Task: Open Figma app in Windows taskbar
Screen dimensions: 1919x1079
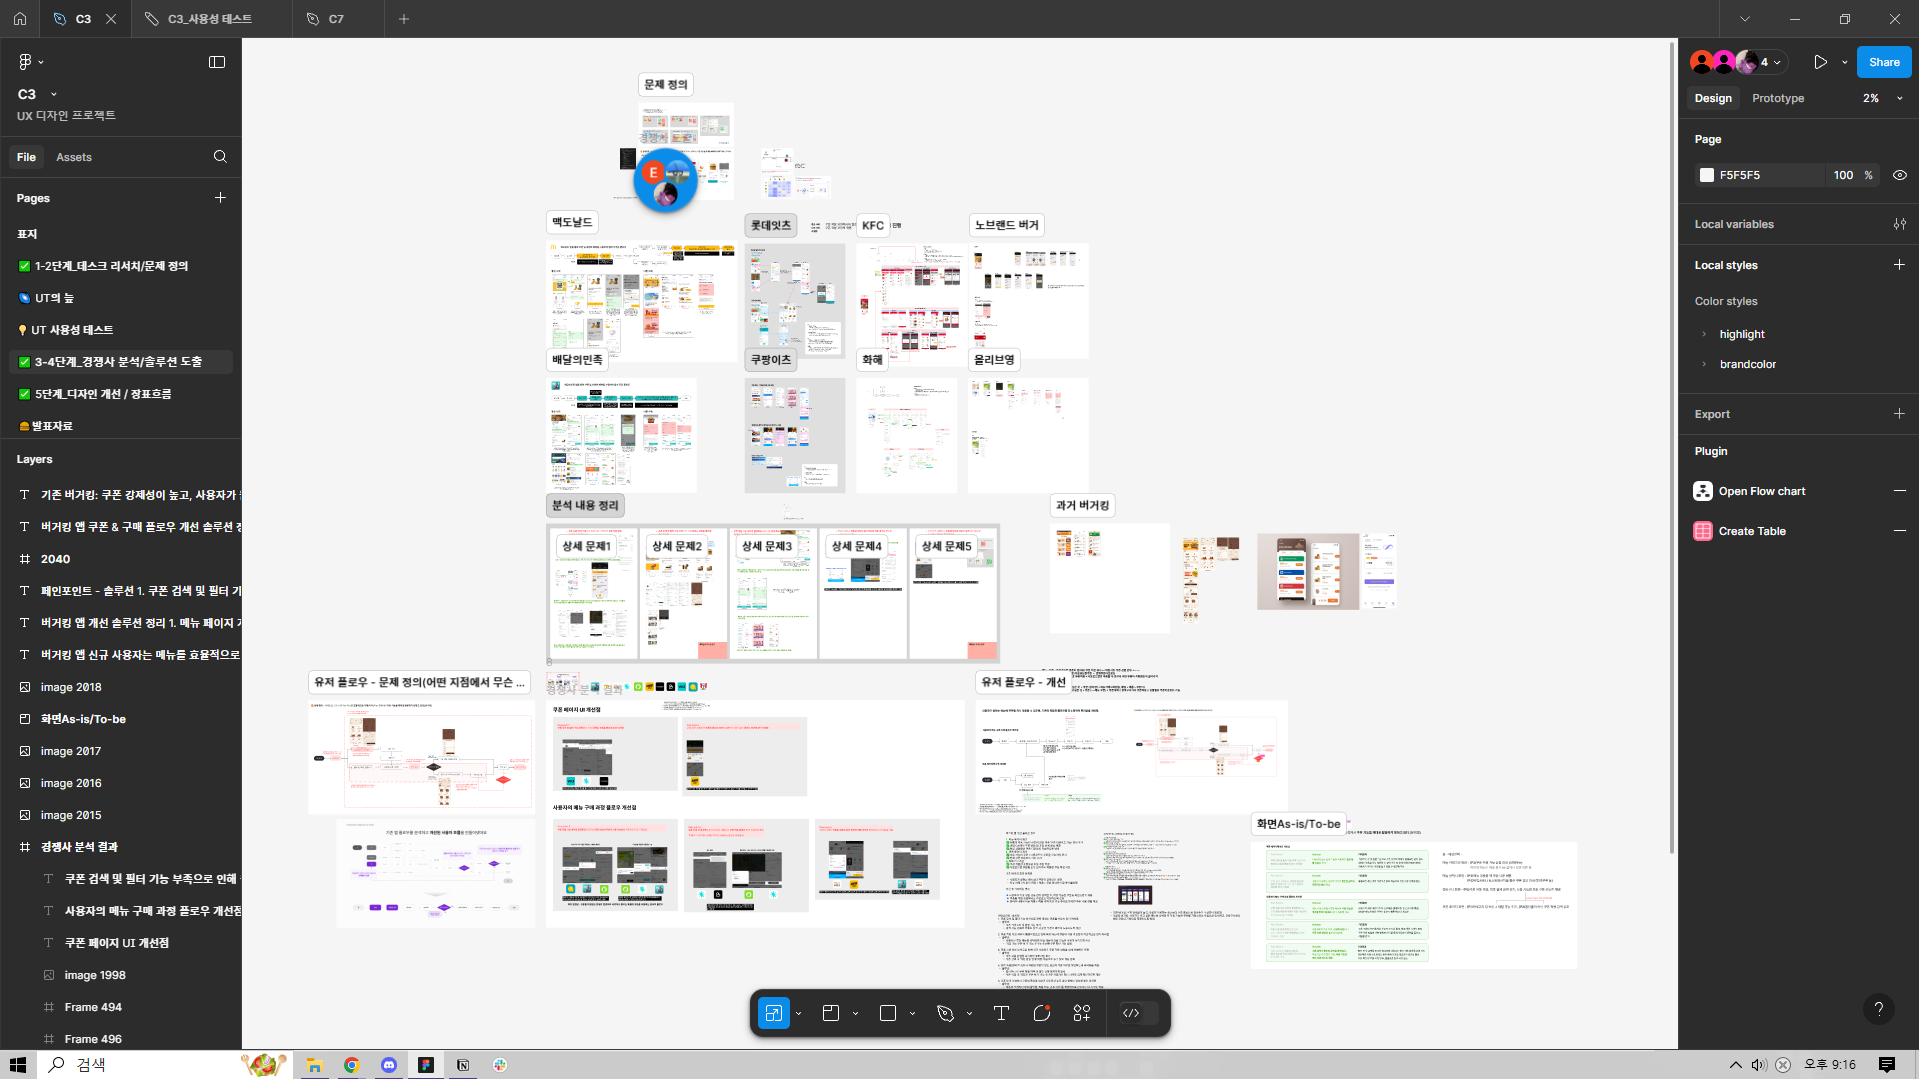Action: 425,1065
